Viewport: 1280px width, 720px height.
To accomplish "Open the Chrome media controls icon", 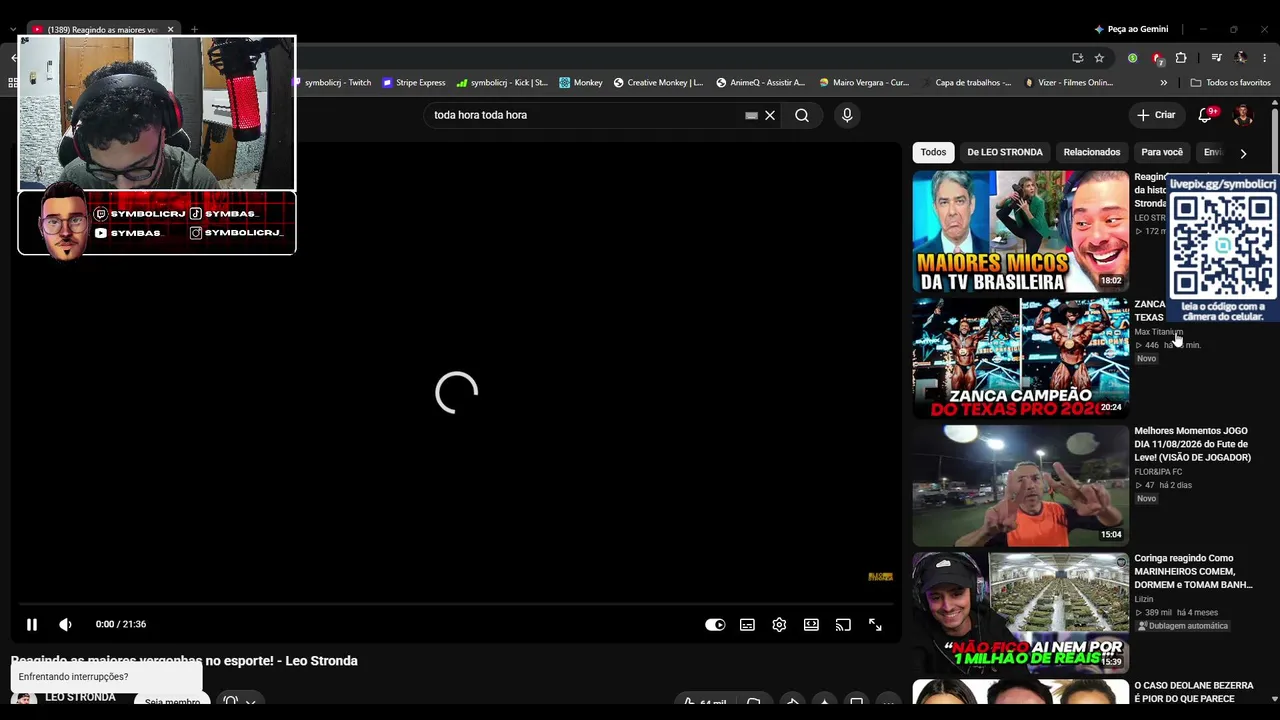I will pyautogui.click(x=1216, y=58).
